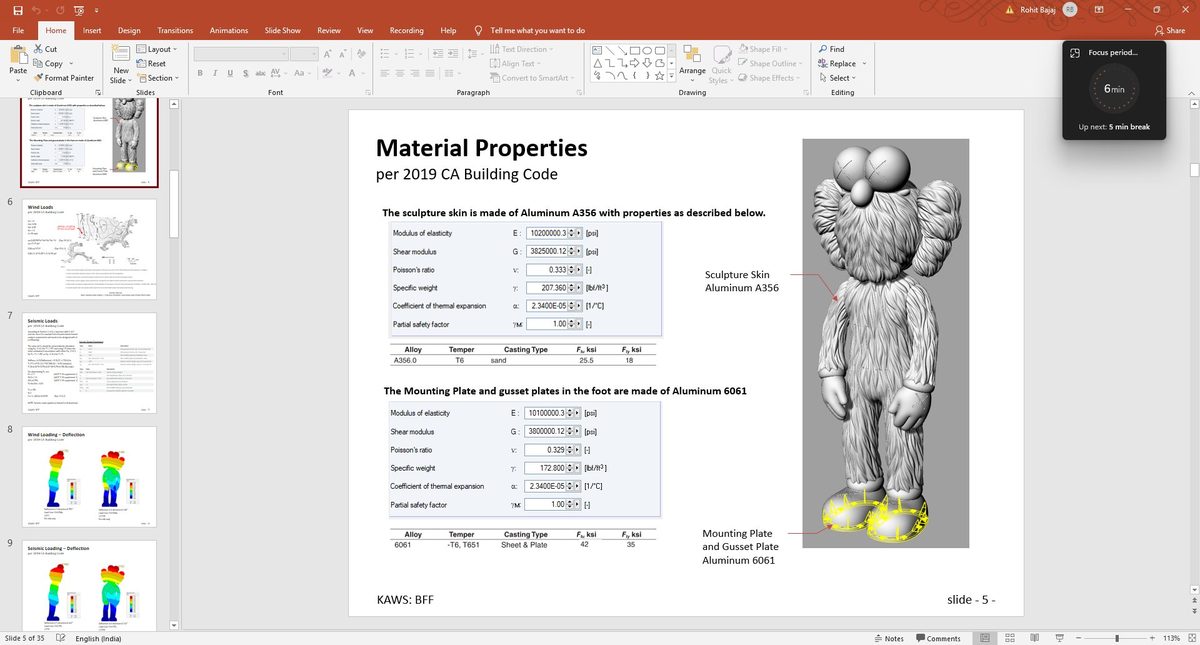Viewport: 1200px width, 645px height.
Task: Zoom in using the status bar plus control
Action: [x=1152, y=637]
